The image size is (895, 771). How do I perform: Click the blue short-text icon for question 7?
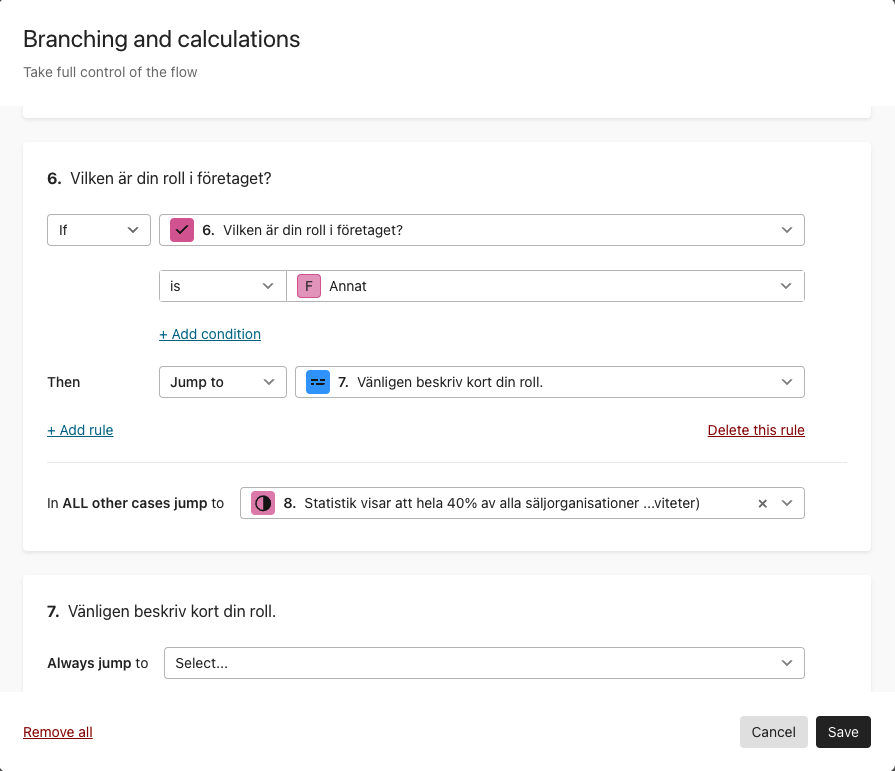coord(318,382)
